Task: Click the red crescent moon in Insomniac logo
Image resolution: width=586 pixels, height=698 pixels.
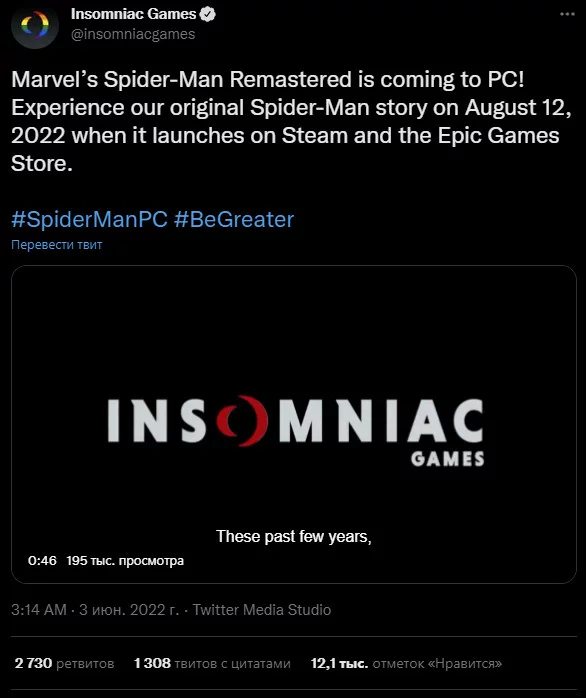Action: click(x=243, y=421)
